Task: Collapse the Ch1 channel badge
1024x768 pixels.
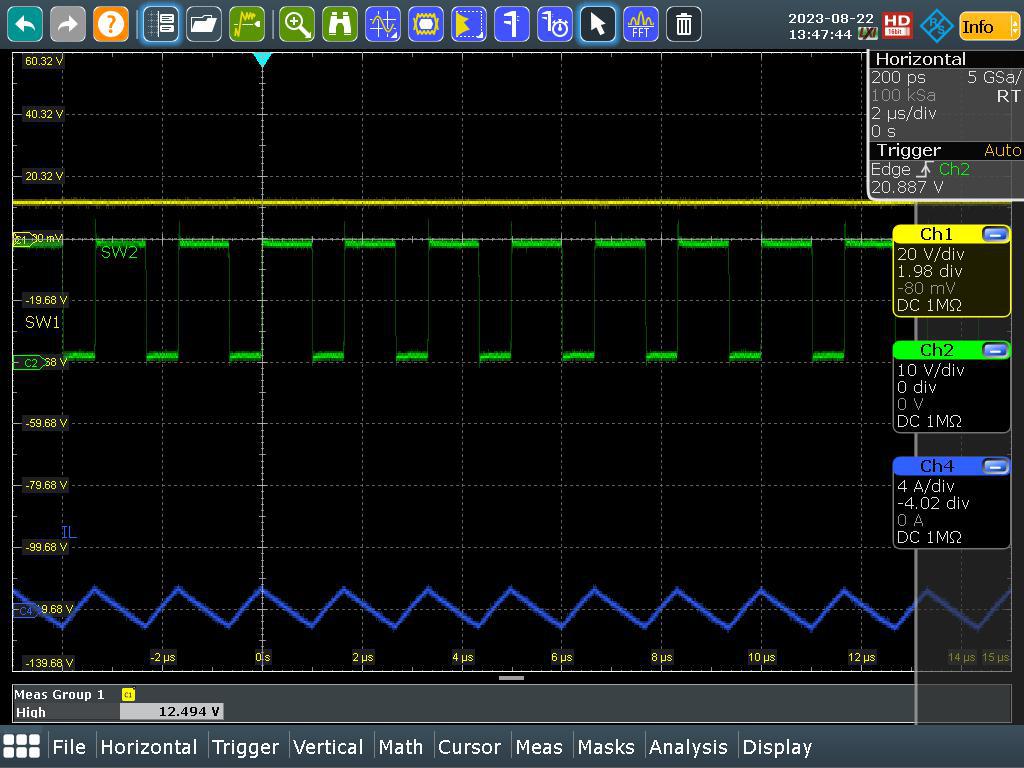Action: point(993,234)
